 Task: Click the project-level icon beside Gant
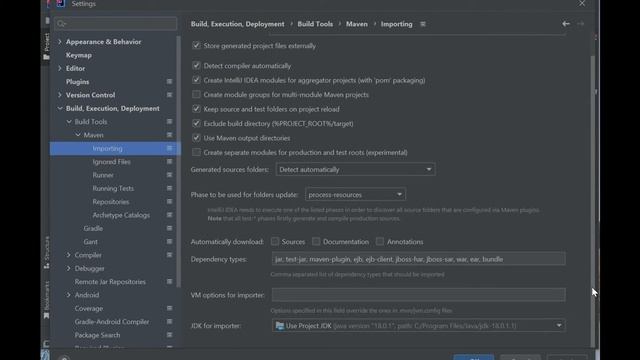[169, 242]
